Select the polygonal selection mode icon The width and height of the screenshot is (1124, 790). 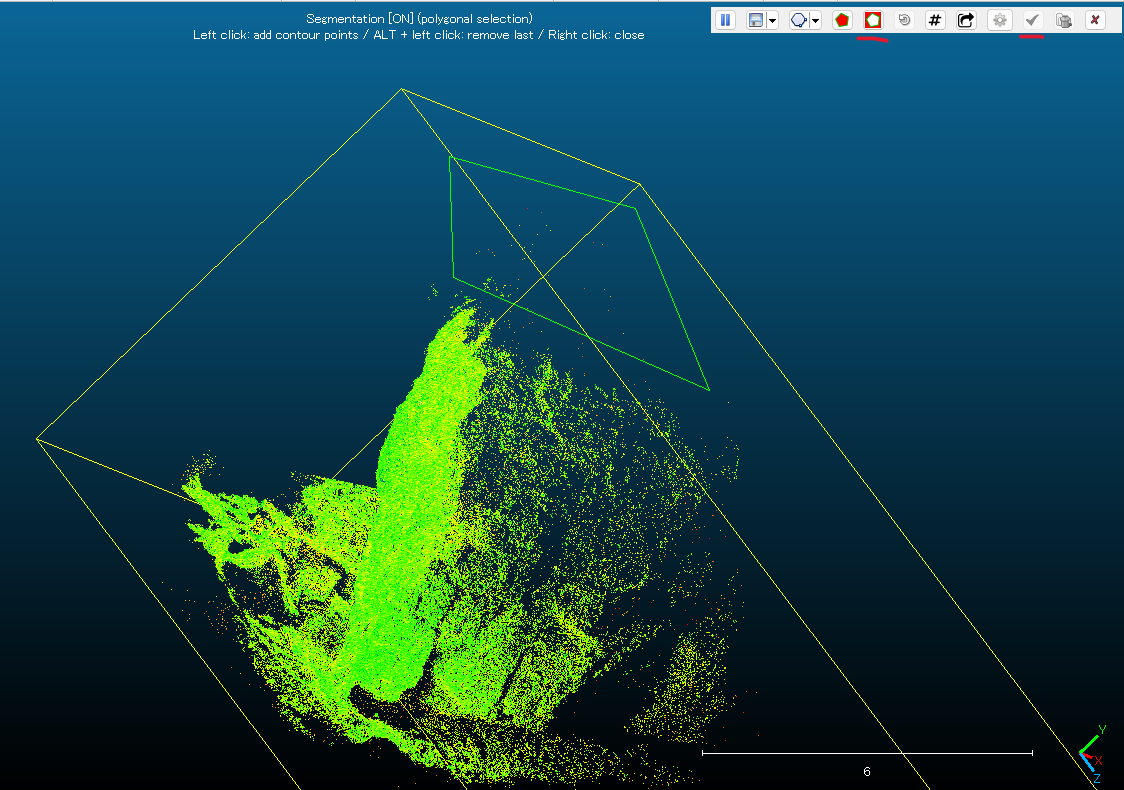[x=799, y=20]
